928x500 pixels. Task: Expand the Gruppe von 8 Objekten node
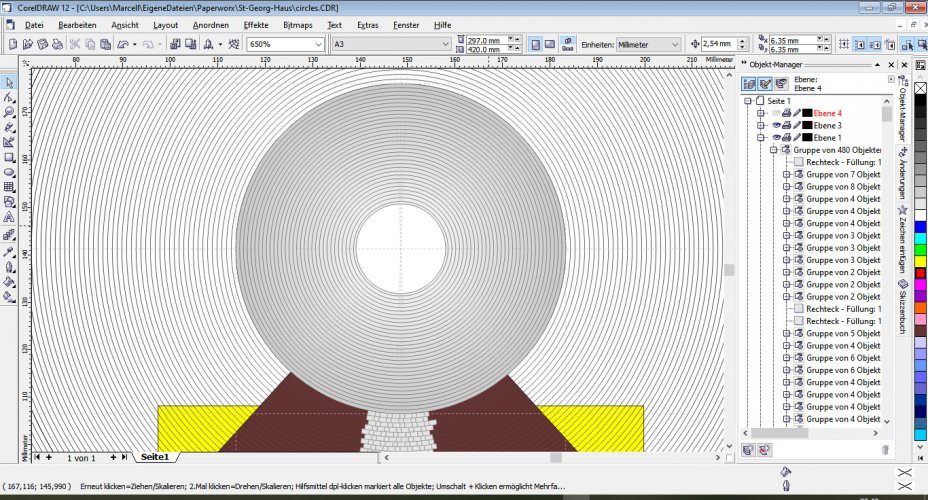(x=787, y=186)
